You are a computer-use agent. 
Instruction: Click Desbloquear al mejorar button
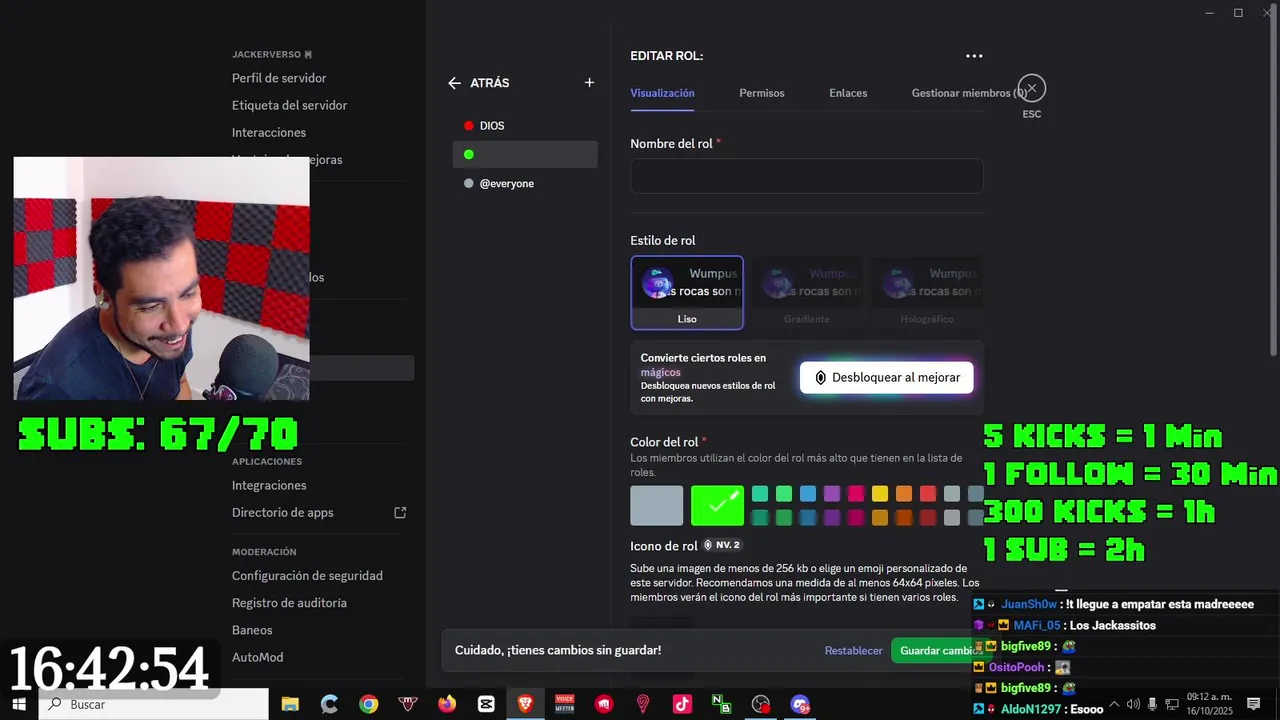[886, 377]
